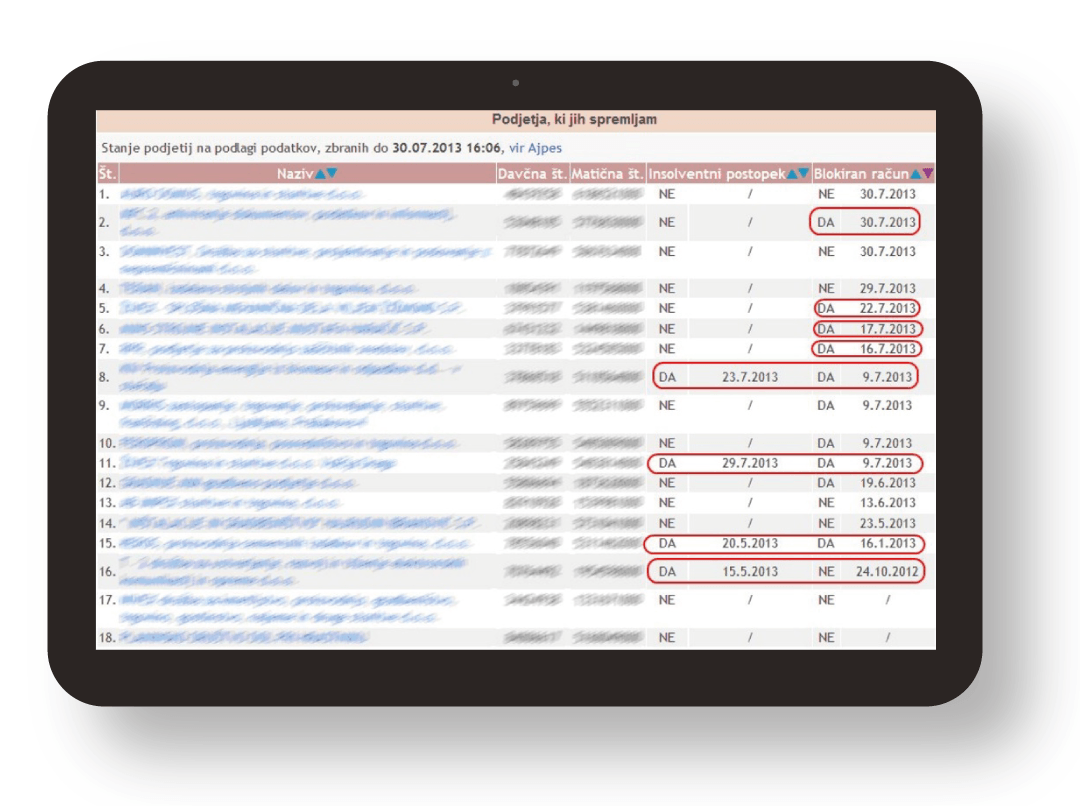Viewport: 1080px width, 806px height.
Task: Open the 'vir Ajpes' source link
Action: click(535, 148)
